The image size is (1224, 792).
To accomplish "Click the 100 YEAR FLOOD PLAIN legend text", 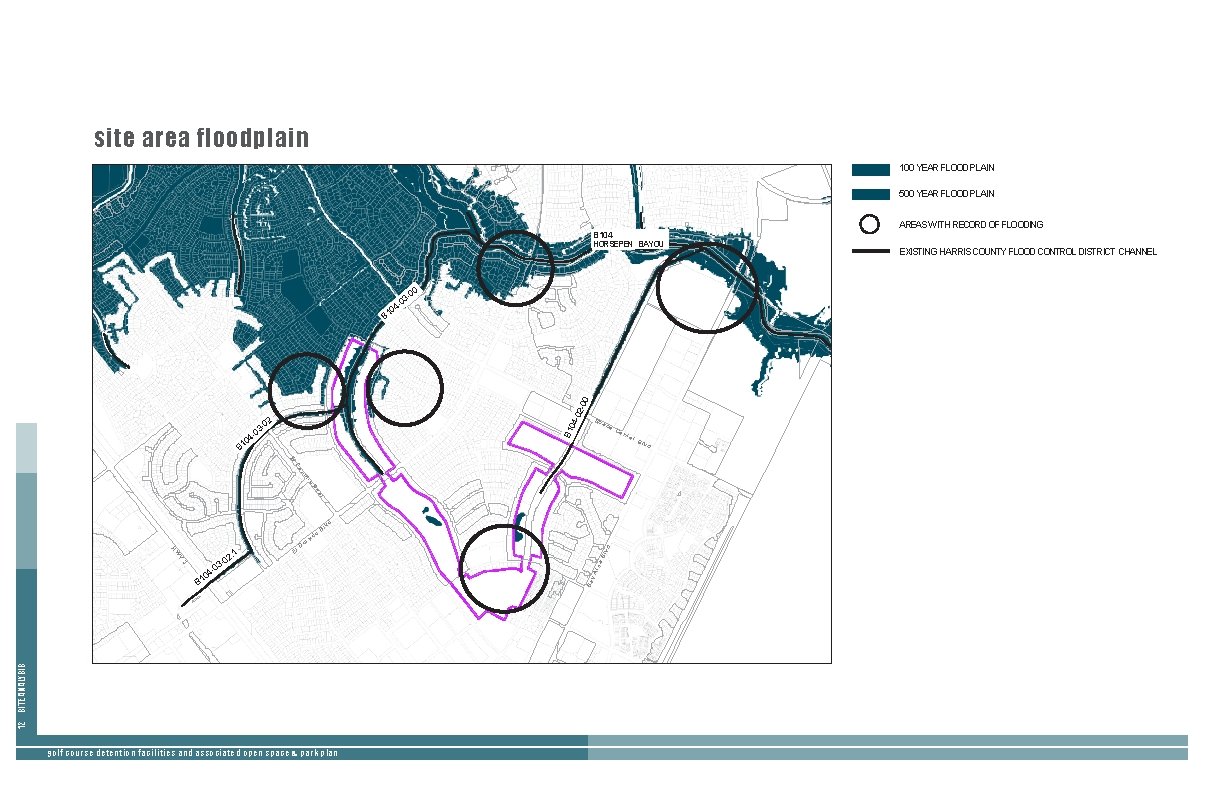I will tap(946, 167).
